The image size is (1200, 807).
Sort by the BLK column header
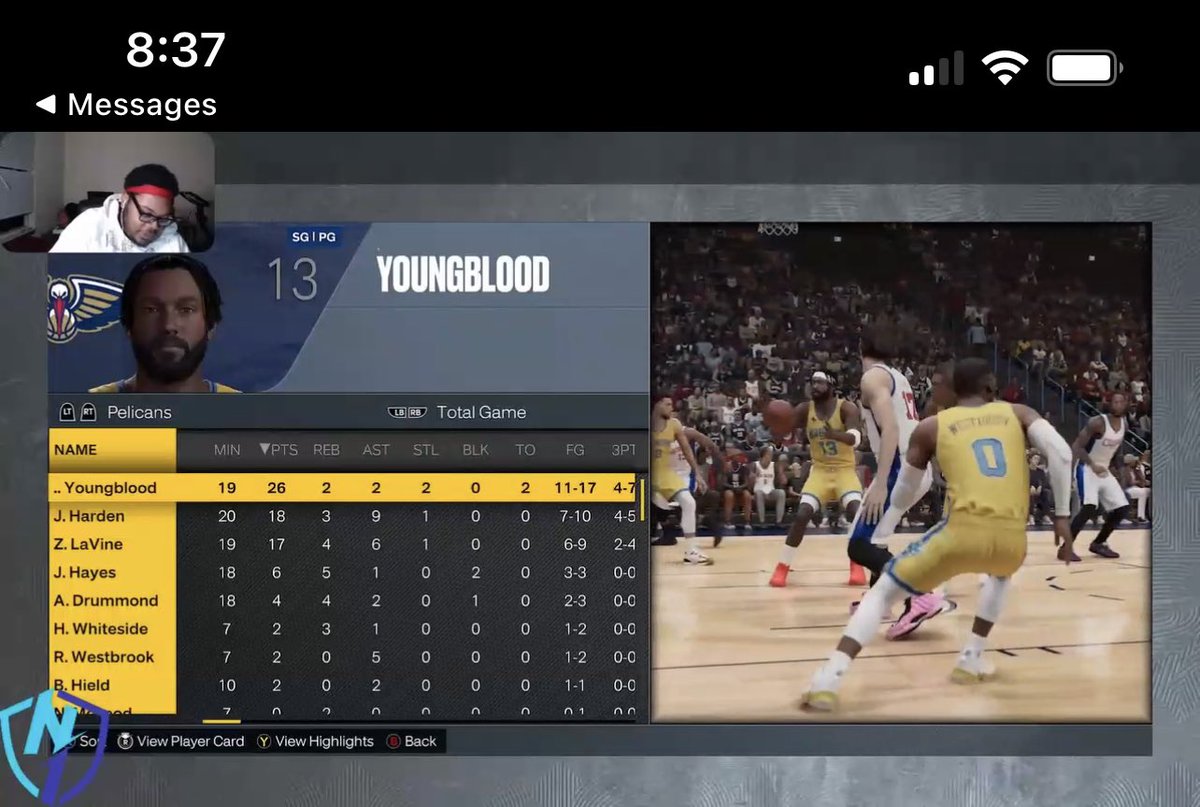[x=476, y=450]
